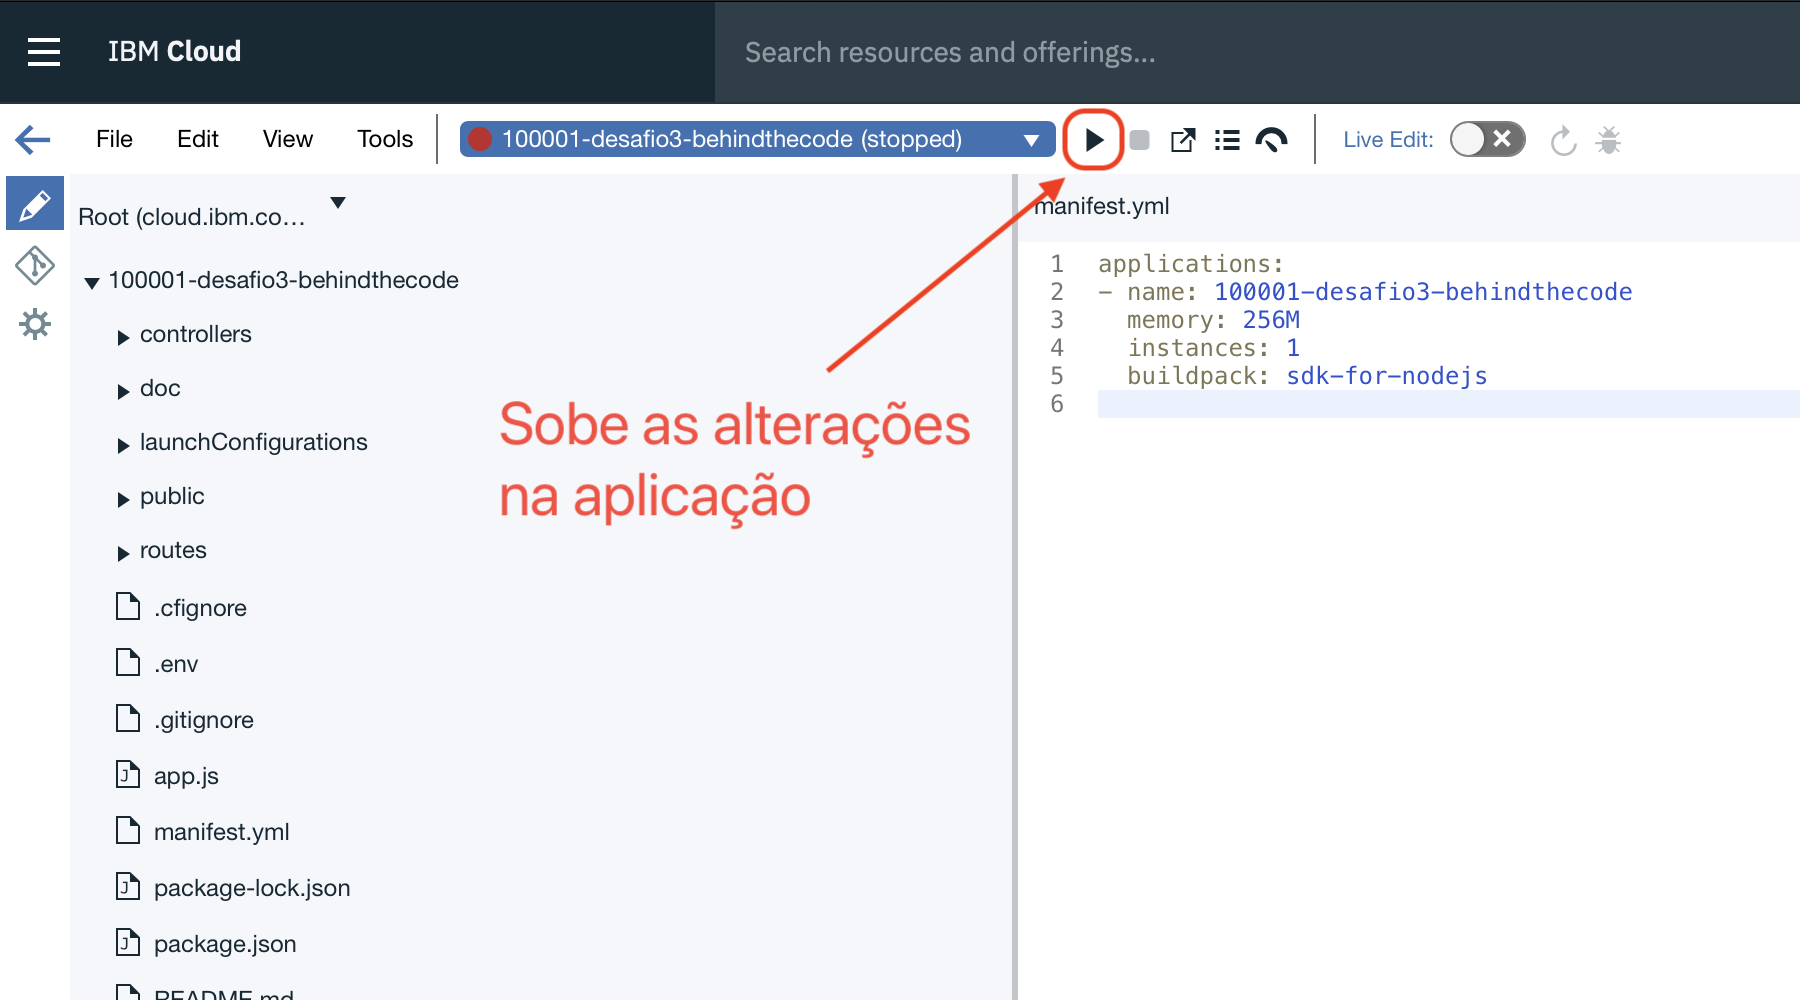1800x1000 pixels.
Task: Expand the routes folder
Action: 123,553
